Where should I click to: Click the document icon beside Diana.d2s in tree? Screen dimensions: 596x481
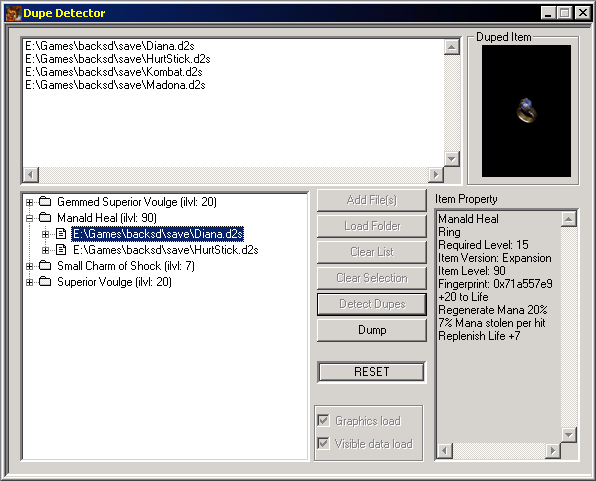[x=61, y=233]
